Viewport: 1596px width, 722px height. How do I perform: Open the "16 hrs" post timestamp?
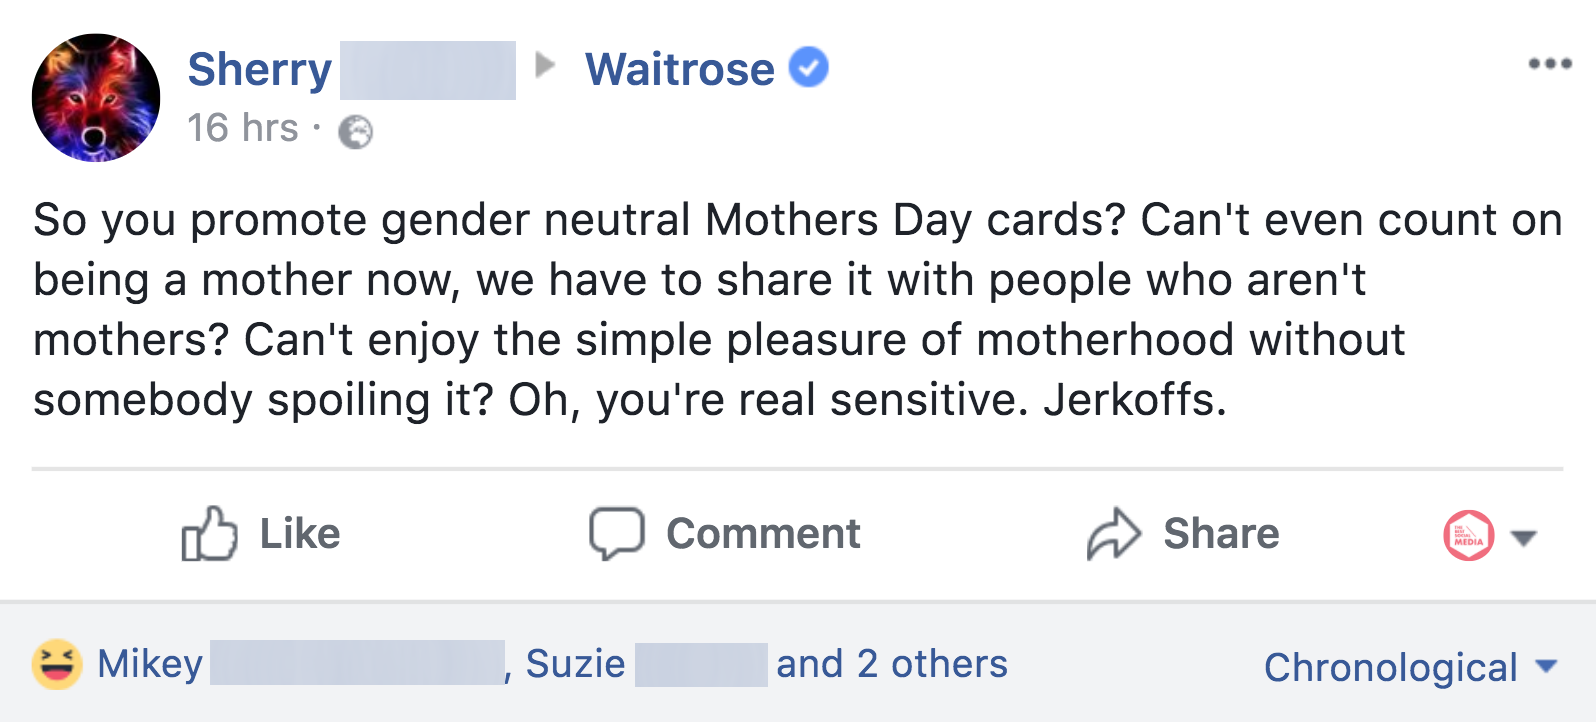[x=243, y=129]
